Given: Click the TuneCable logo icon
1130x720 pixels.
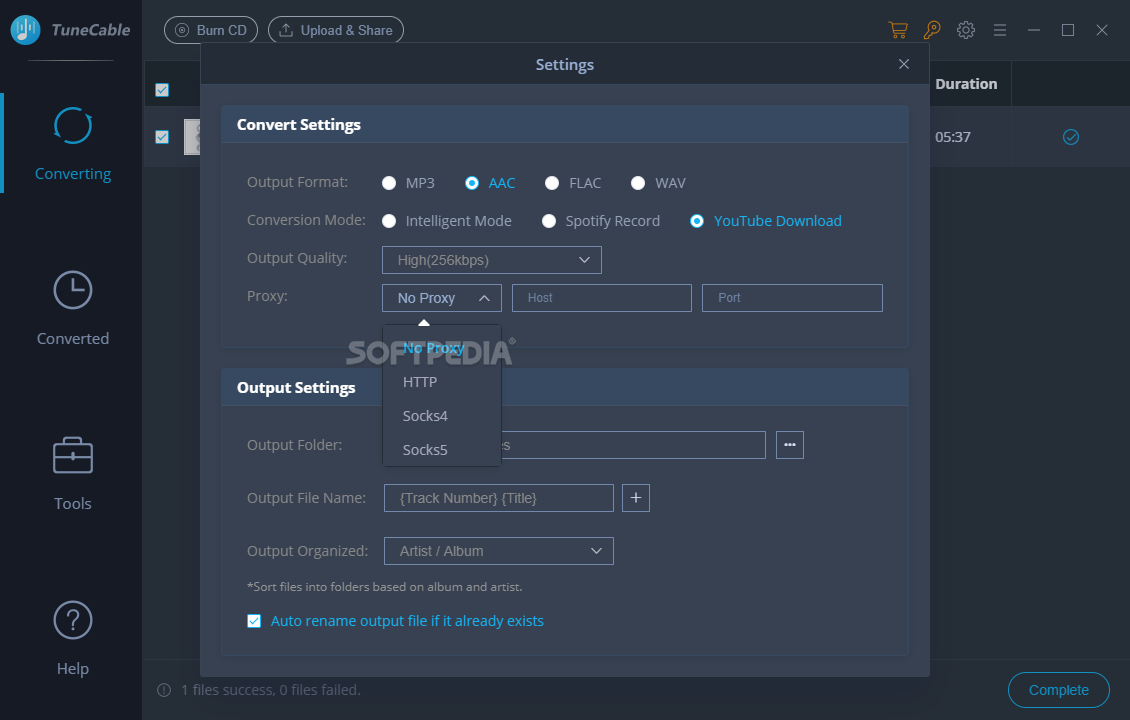Looking at the screenshot, I should (26, 30).
